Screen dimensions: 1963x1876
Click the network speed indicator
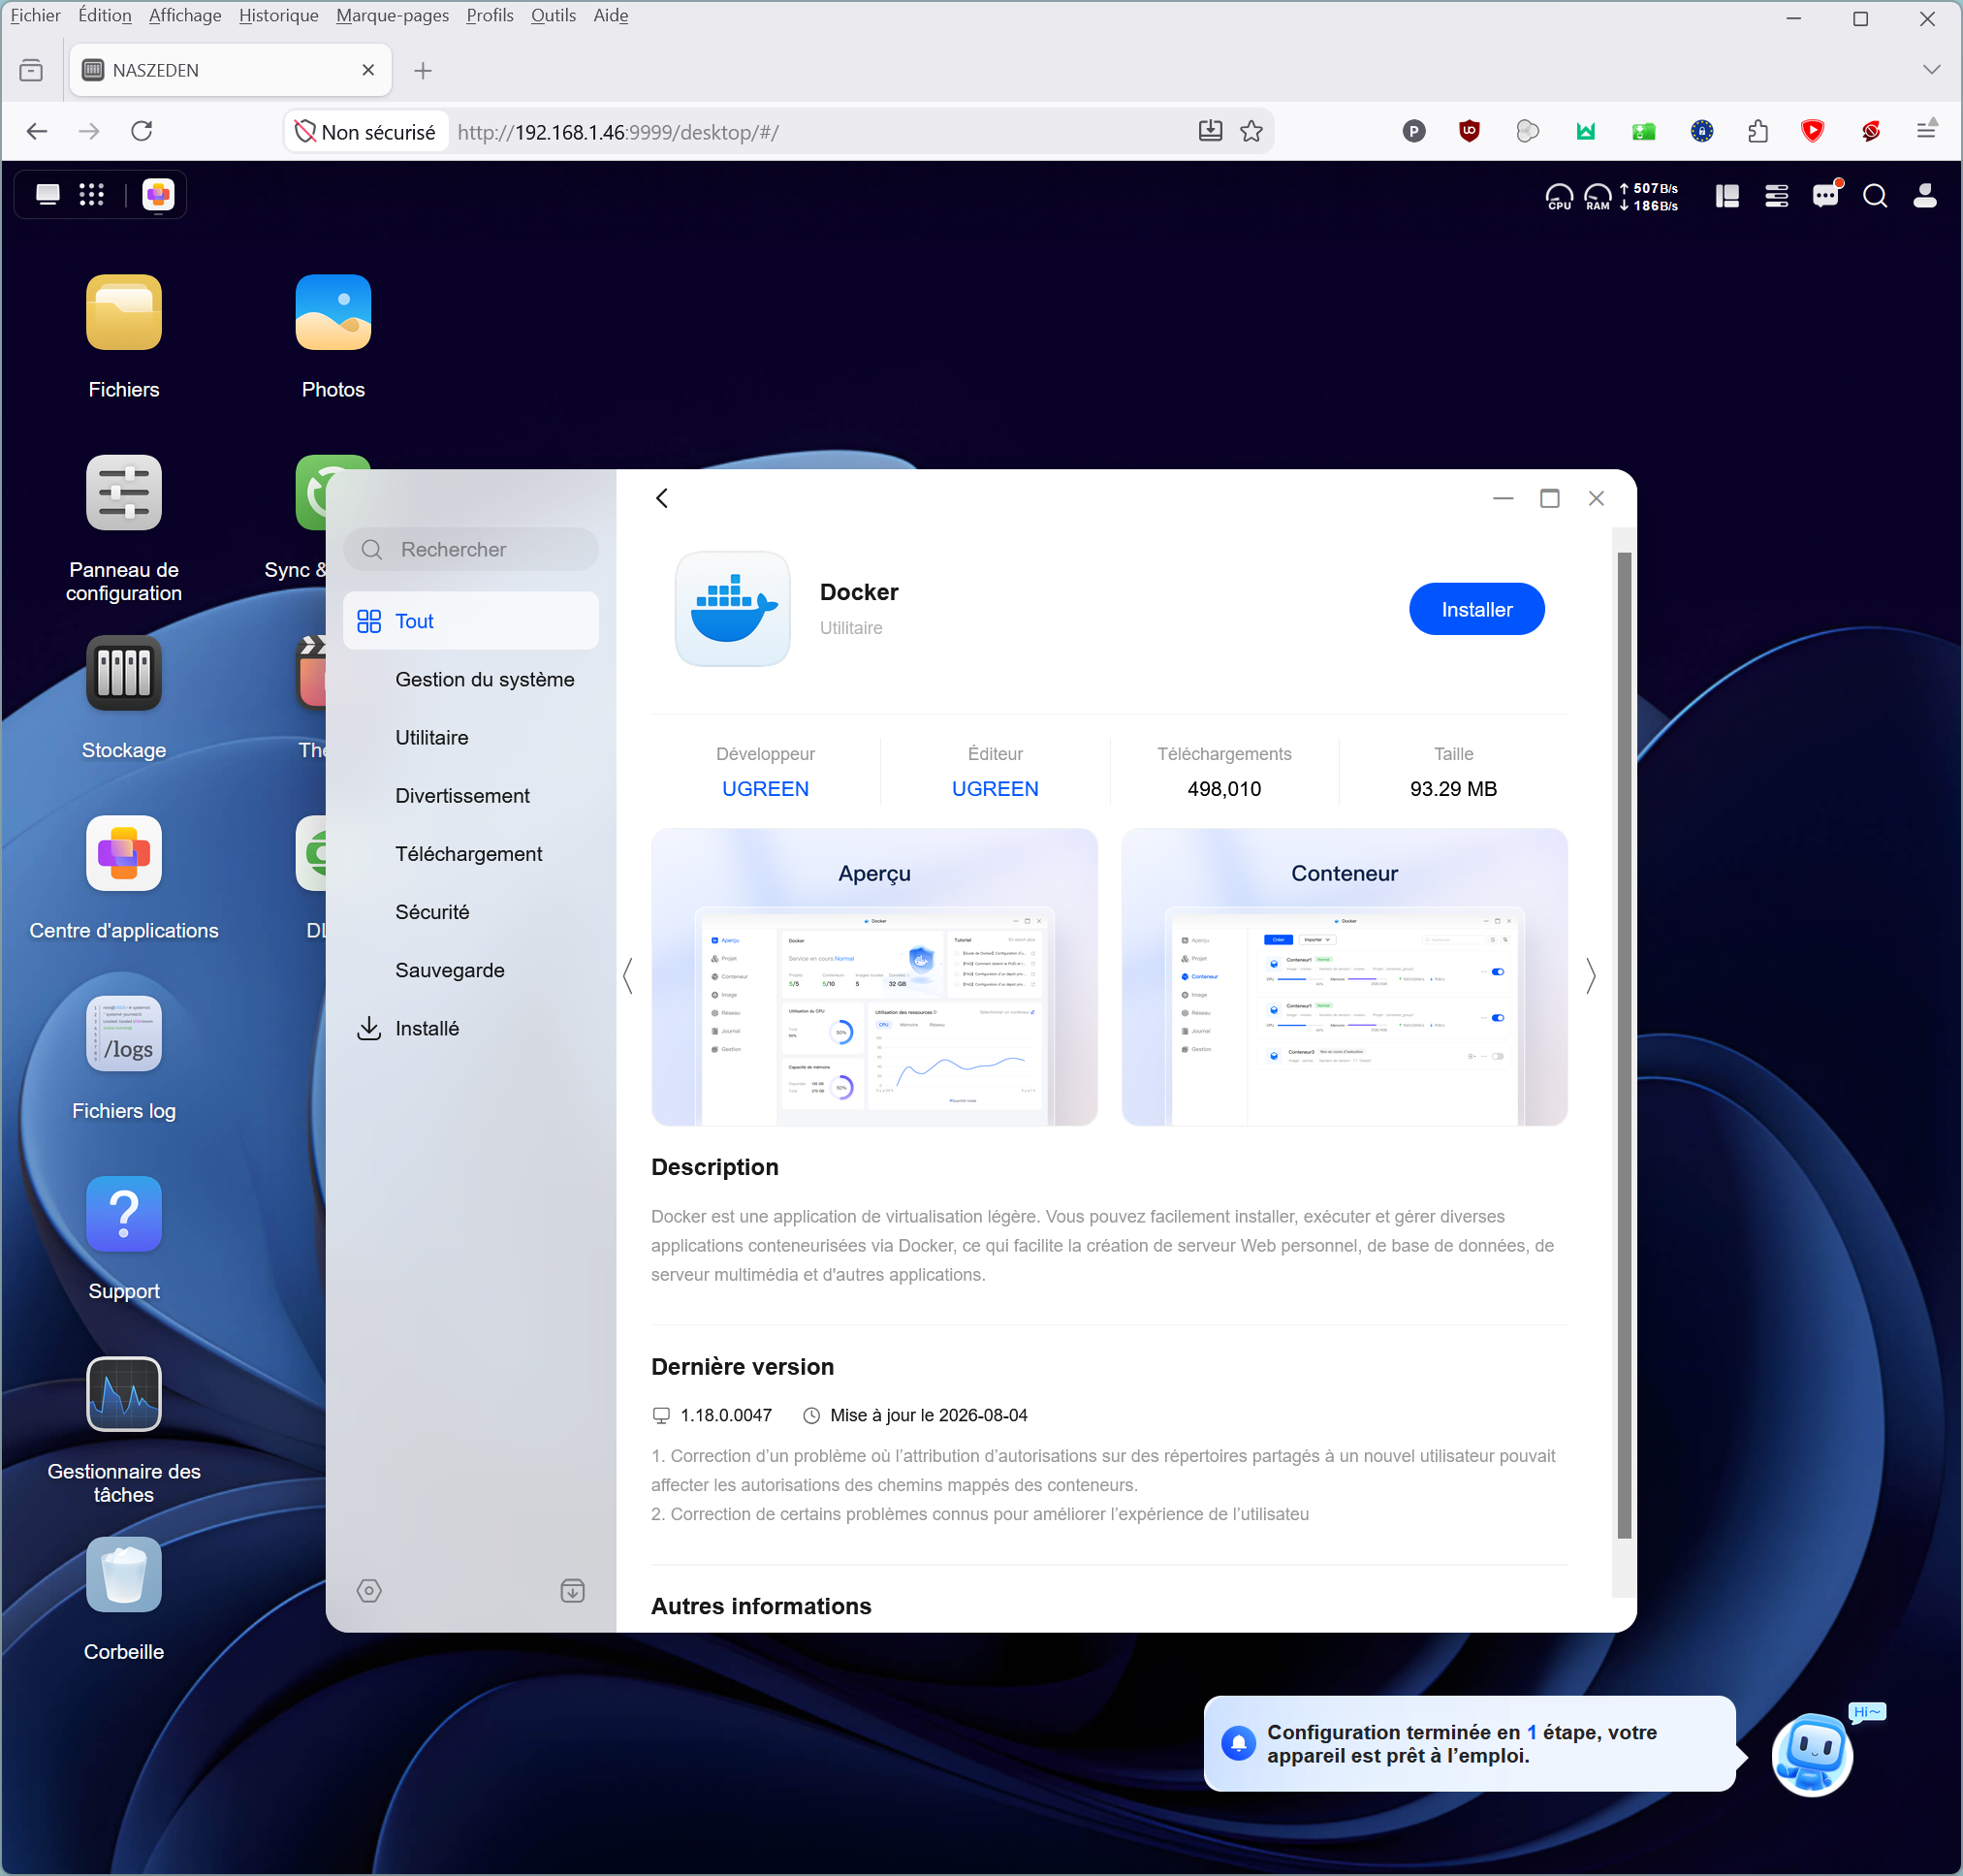[x=1649, y=196]
